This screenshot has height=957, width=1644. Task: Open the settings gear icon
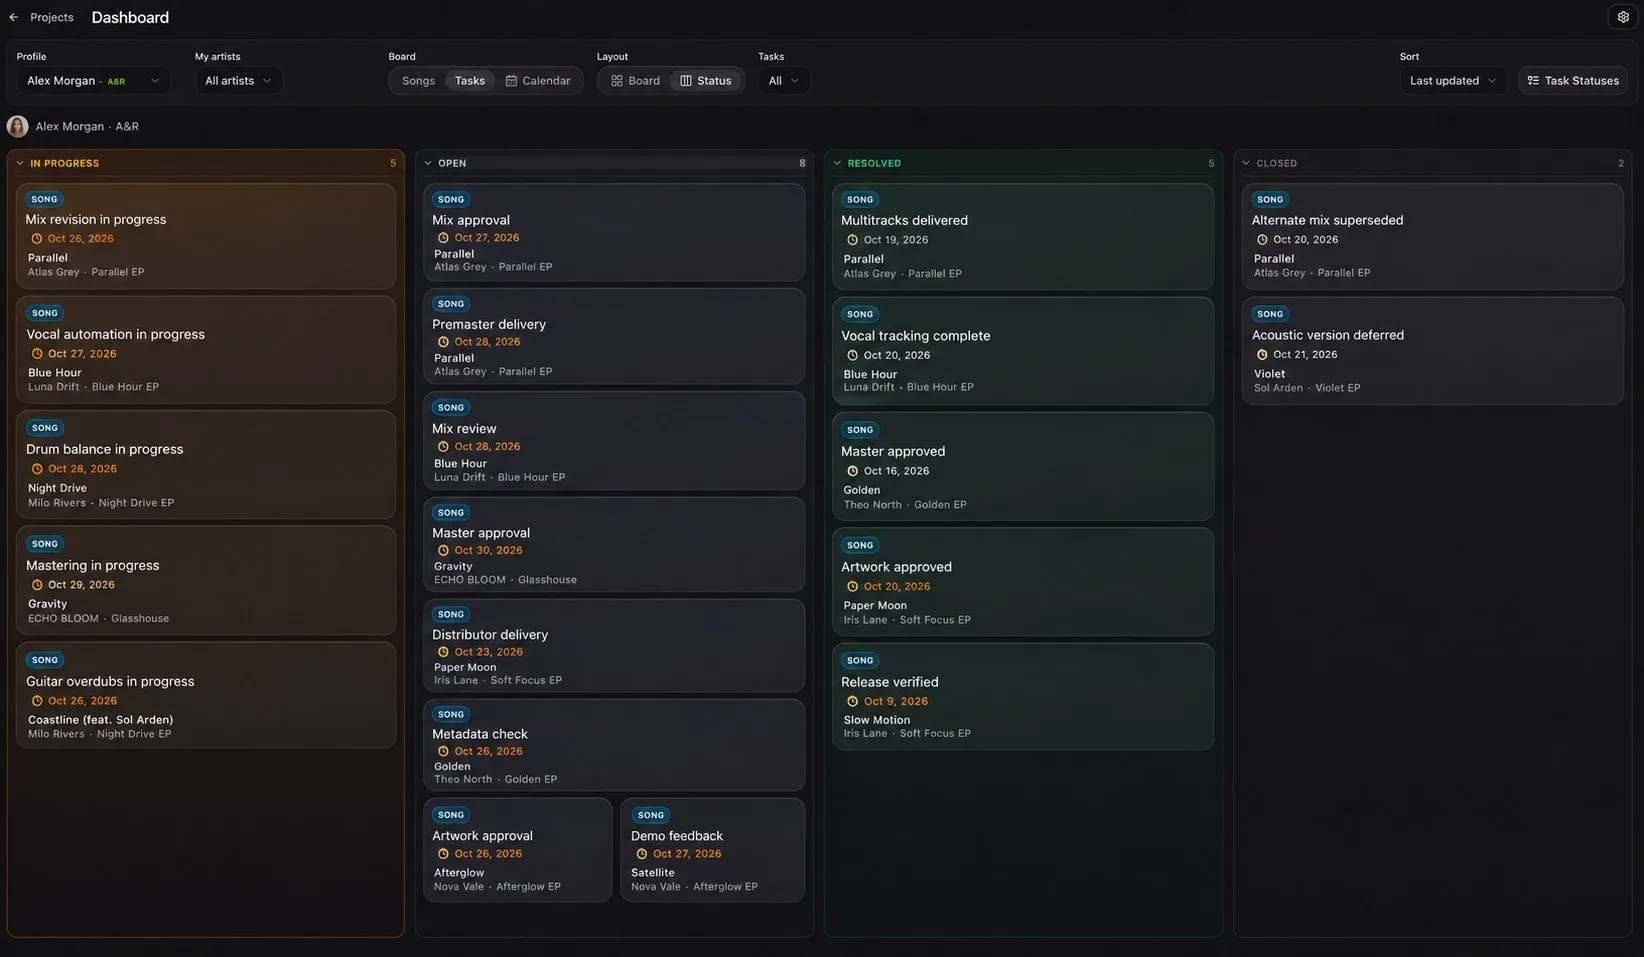1623,17
